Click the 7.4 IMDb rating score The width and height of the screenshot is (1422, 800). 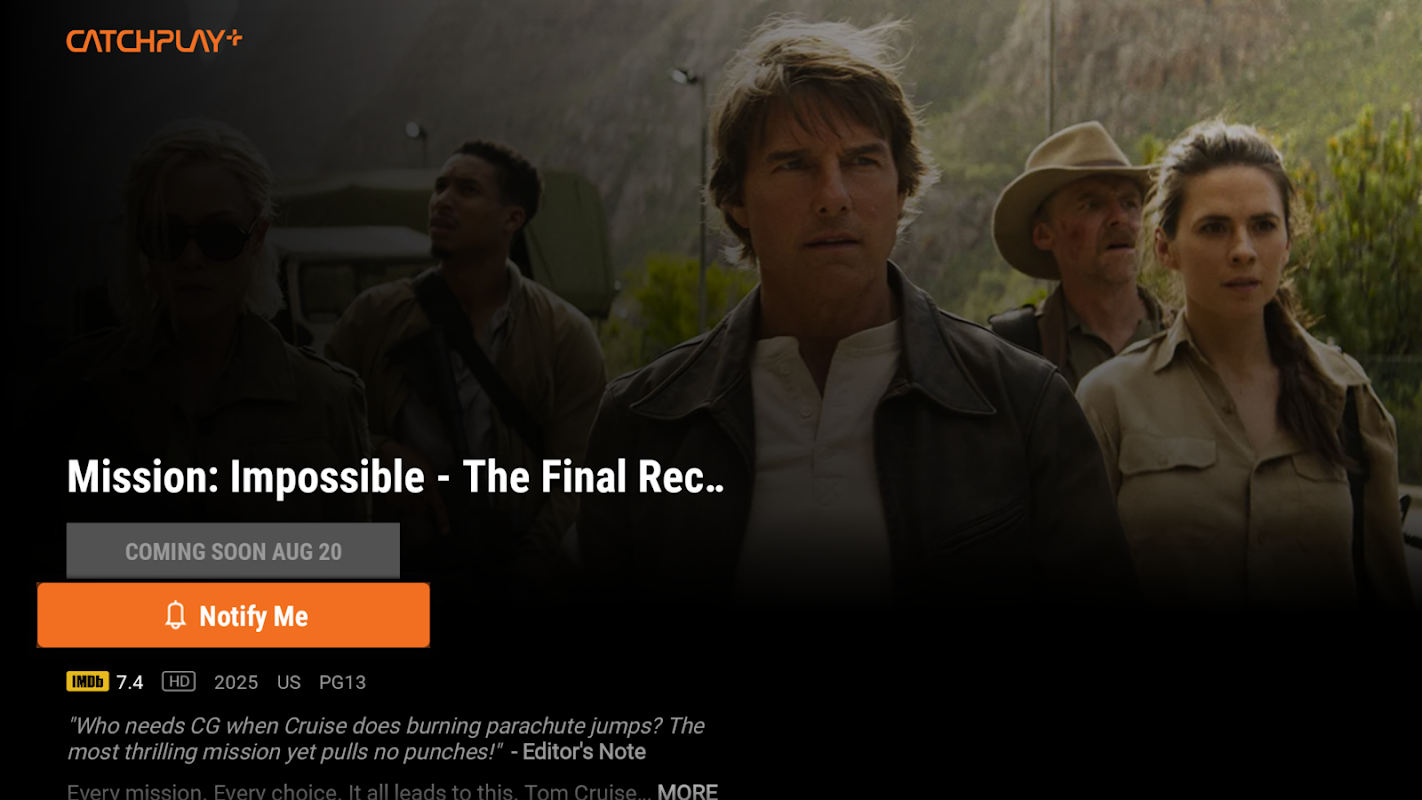coord(130,682)
